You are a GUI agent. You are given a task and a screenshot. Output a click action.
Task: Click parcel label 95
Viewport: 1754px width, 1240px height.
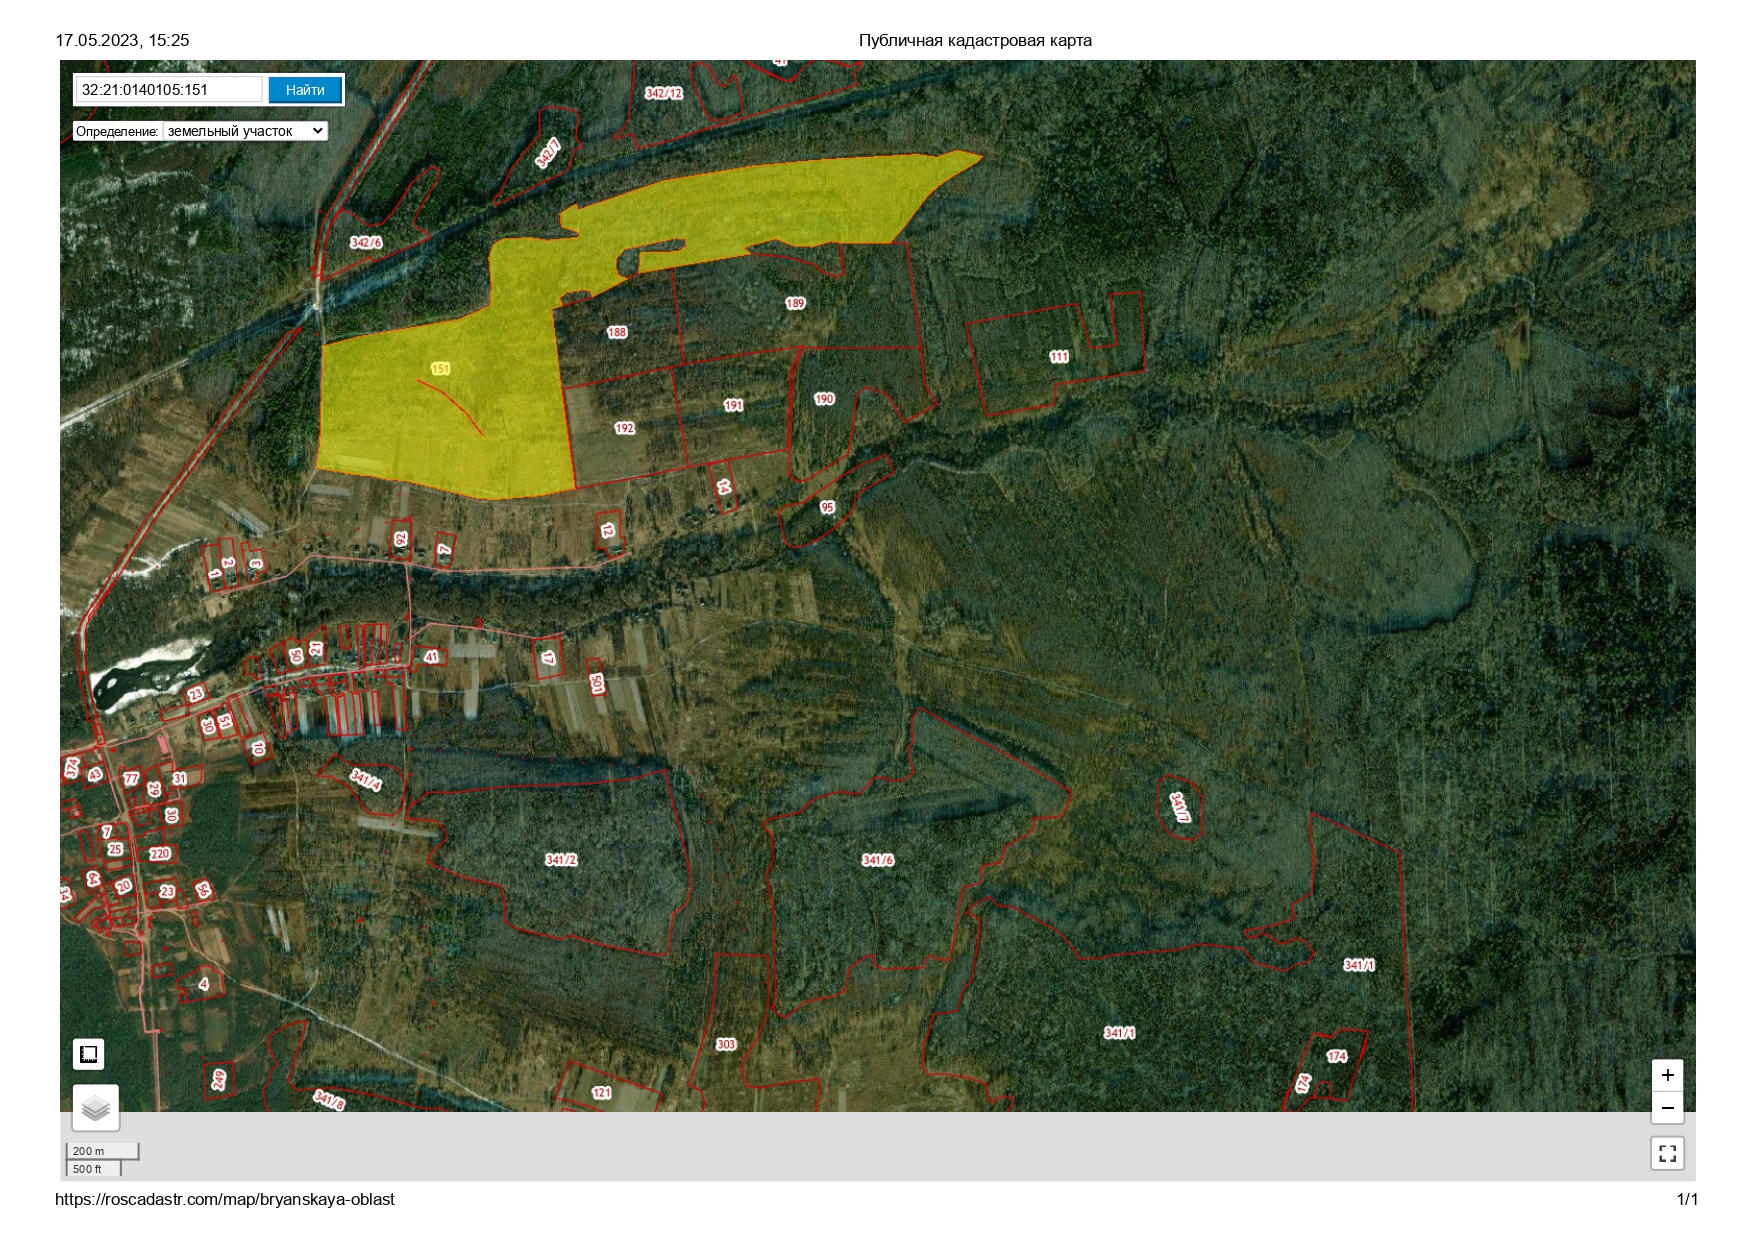coord(827,507)
